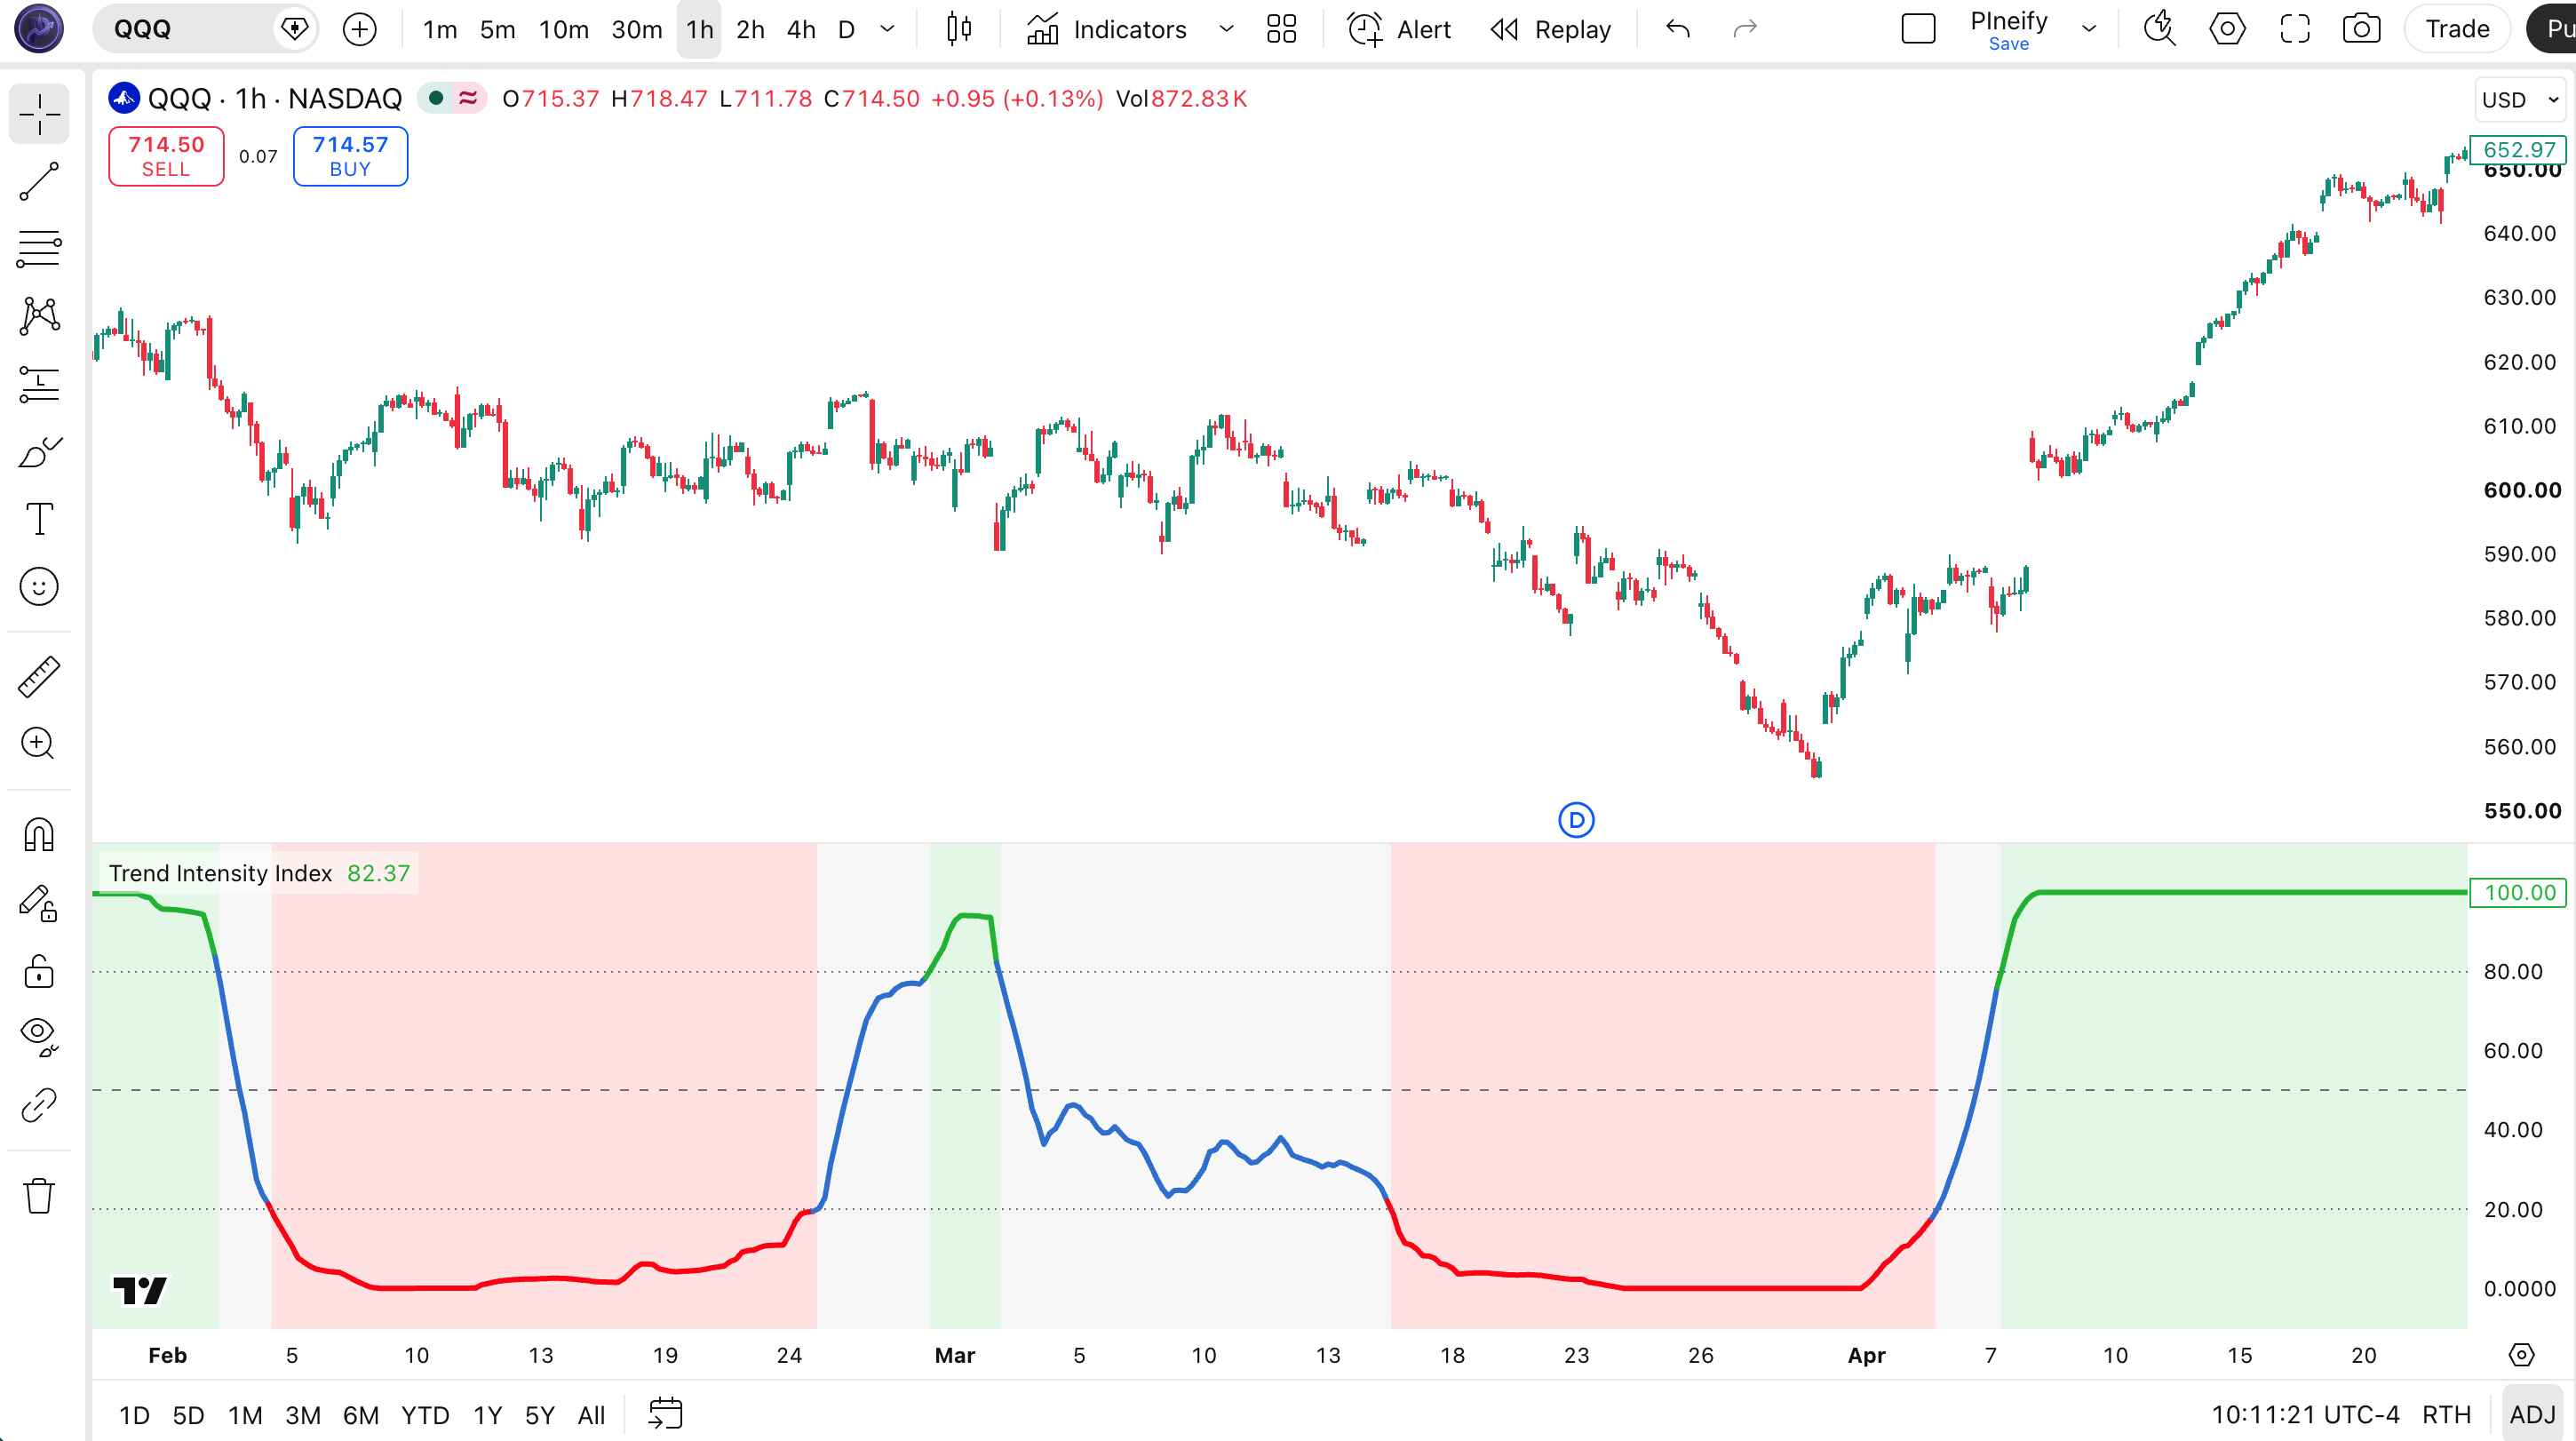This screenshot has height=1441, width=2576.
Task: Set the date range to 1D
Action: (134, 1415)
